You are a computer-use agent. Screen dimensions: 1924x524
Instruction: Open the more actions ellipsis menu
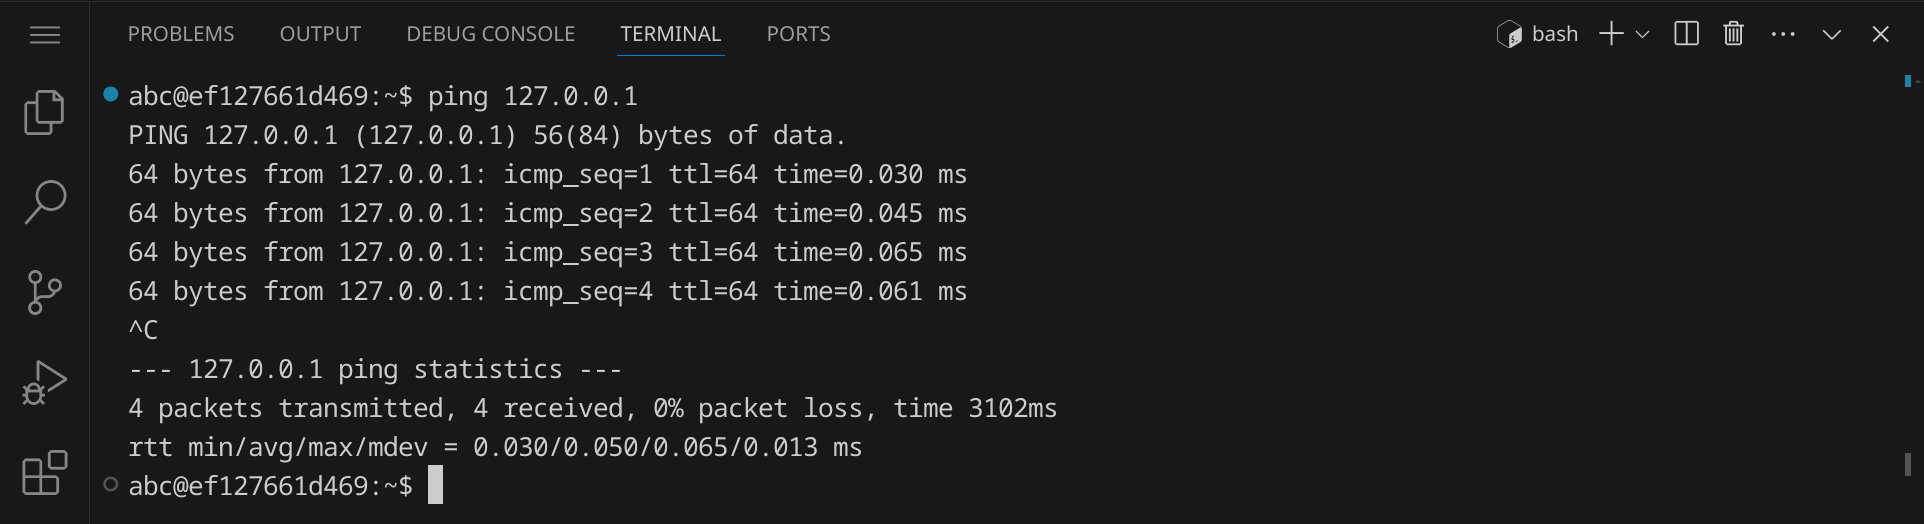pyautogui.click(x=1783, y=34)
